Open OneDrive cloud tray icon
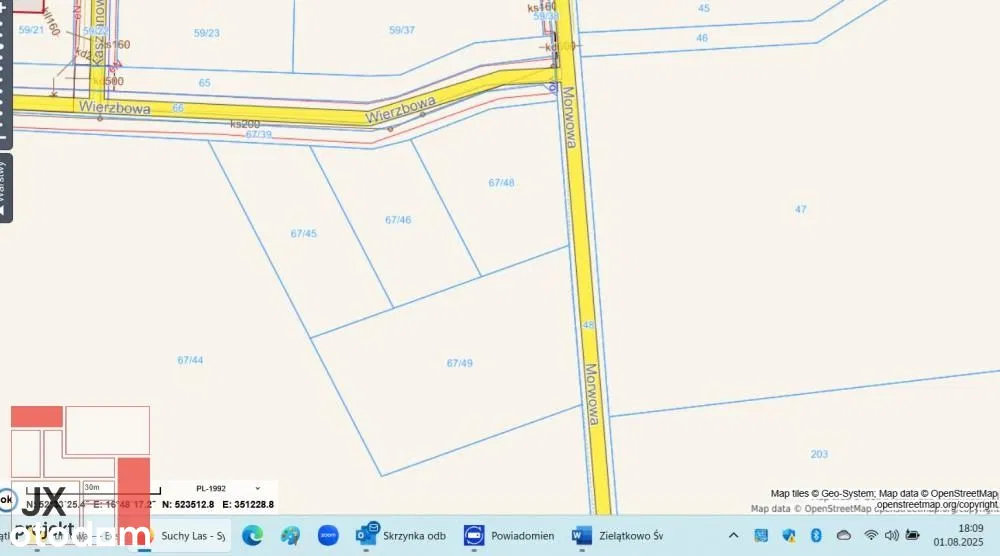 [x=843, y=536]
